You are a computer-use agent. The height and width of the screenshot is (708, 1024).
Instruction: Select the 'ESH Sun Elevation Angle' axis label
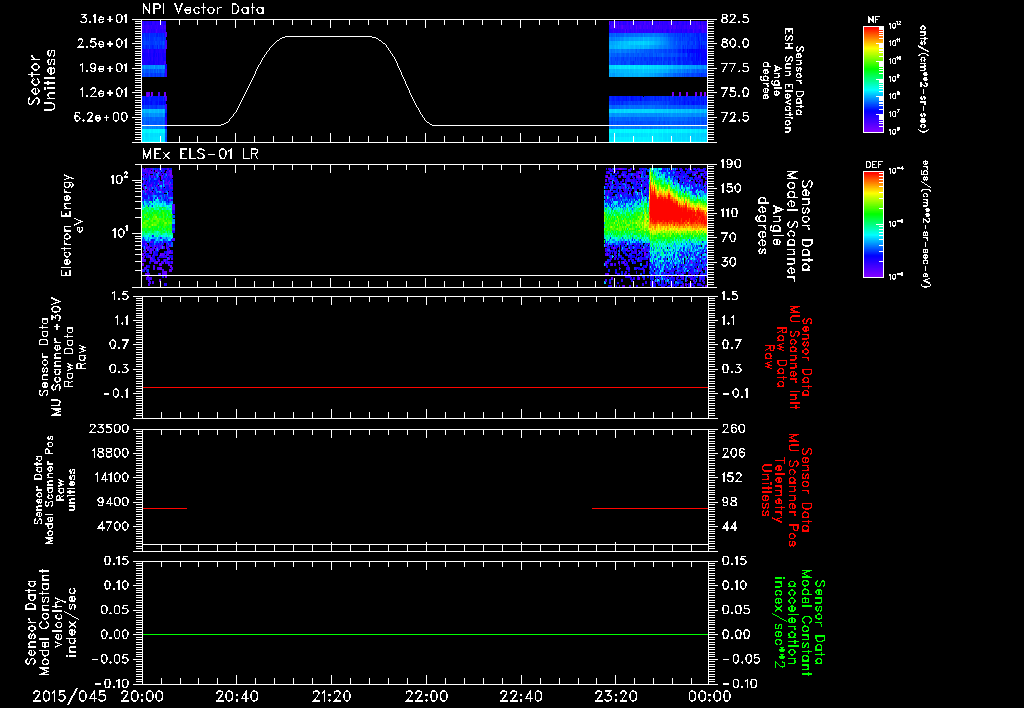780,80
